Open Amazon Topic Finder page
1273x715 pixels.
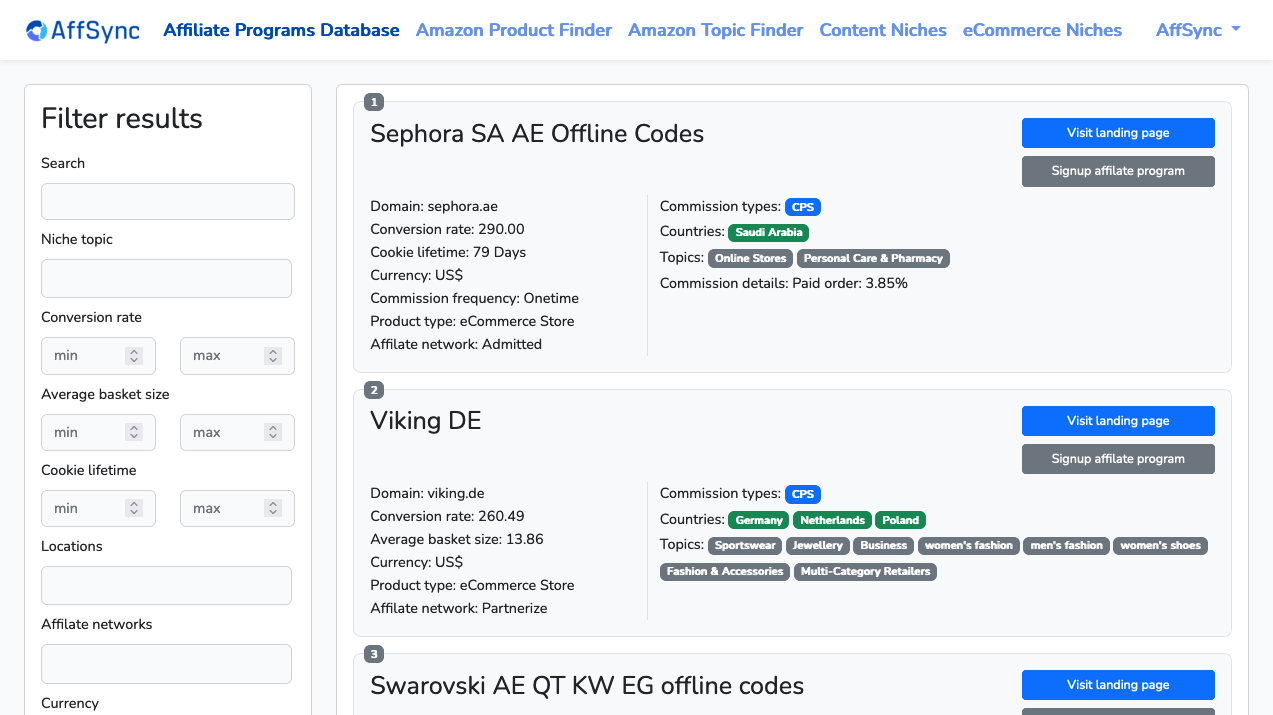pos(715,30)
